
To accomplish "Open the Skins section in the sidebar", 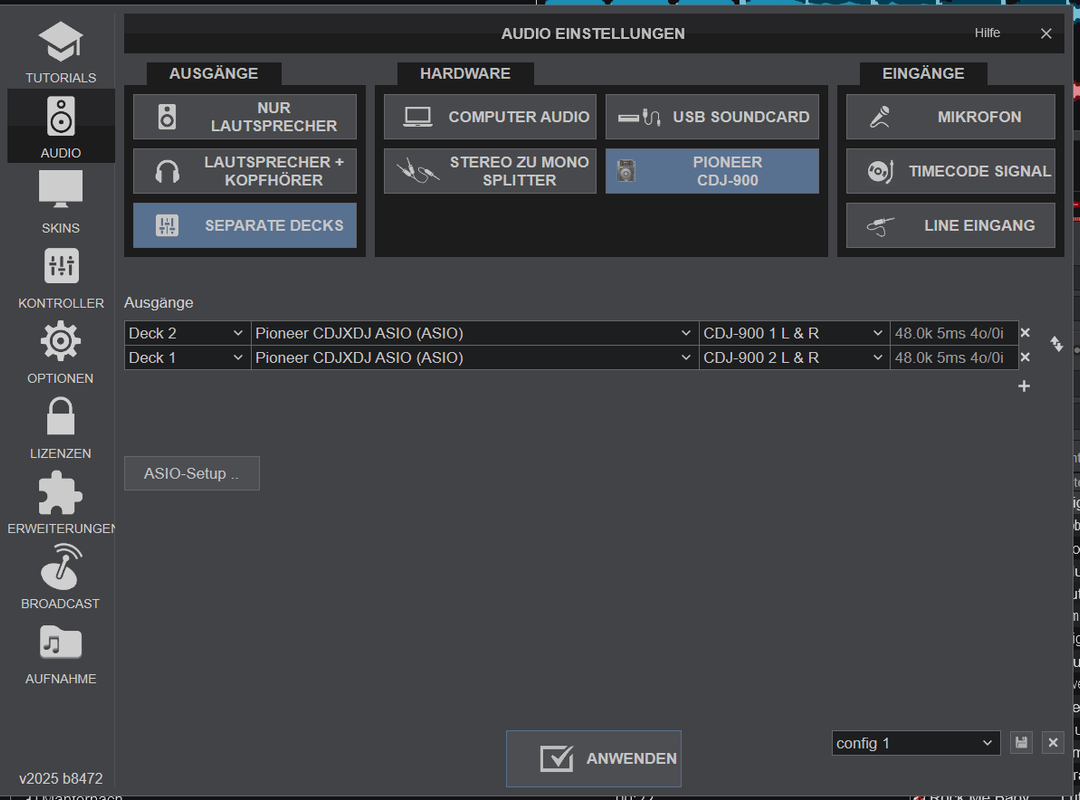I will (61, 201).
